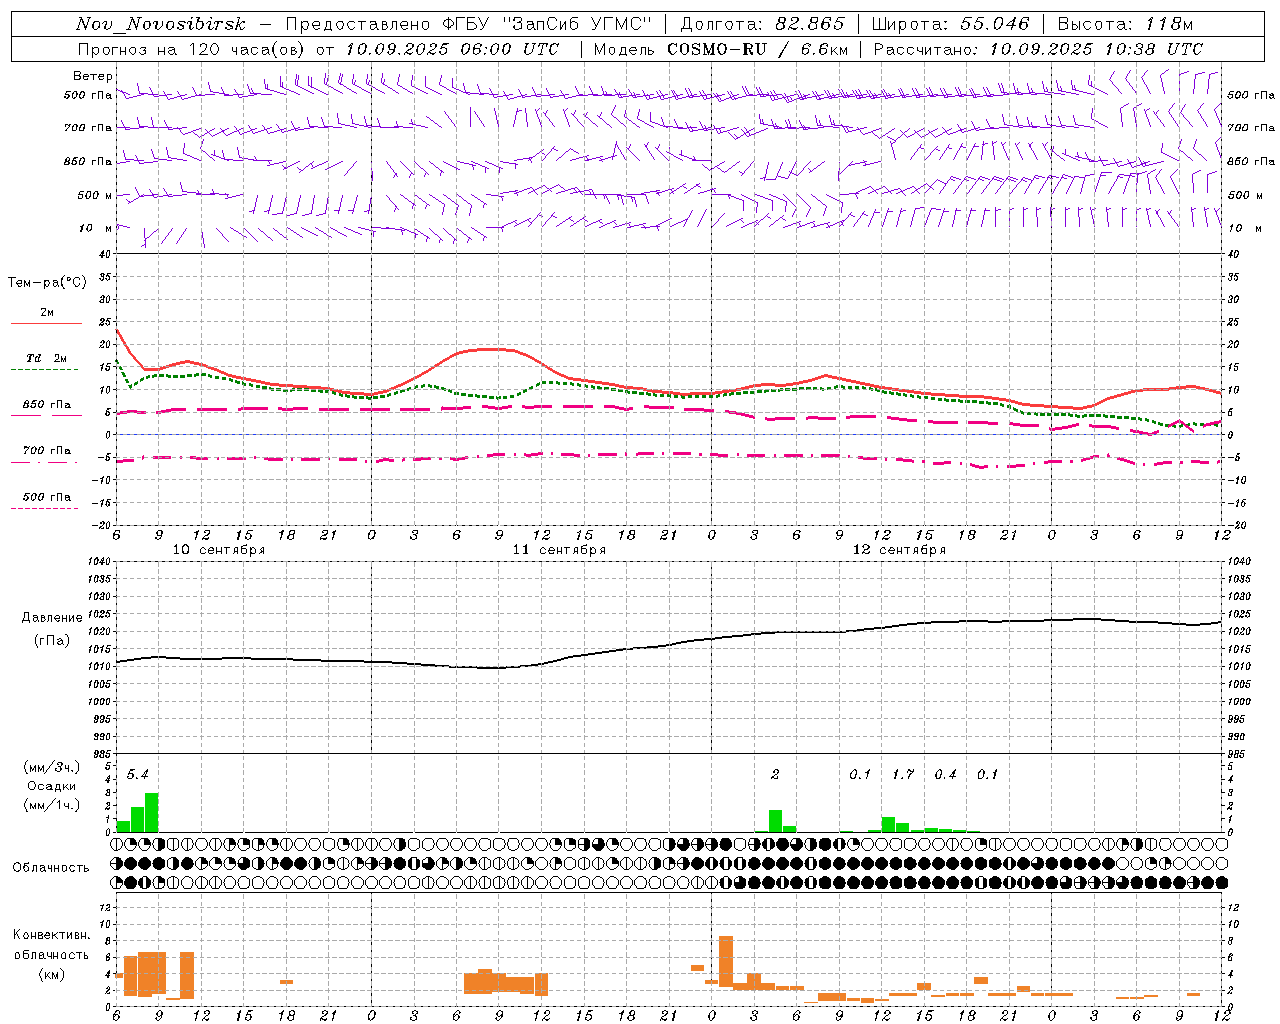Click the '11 сентября' date label

(559, 550)
